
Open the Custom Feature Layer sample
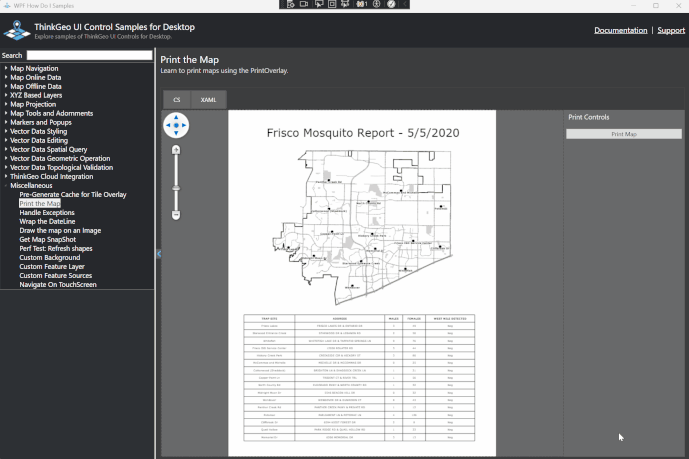(x=52, y=266)
